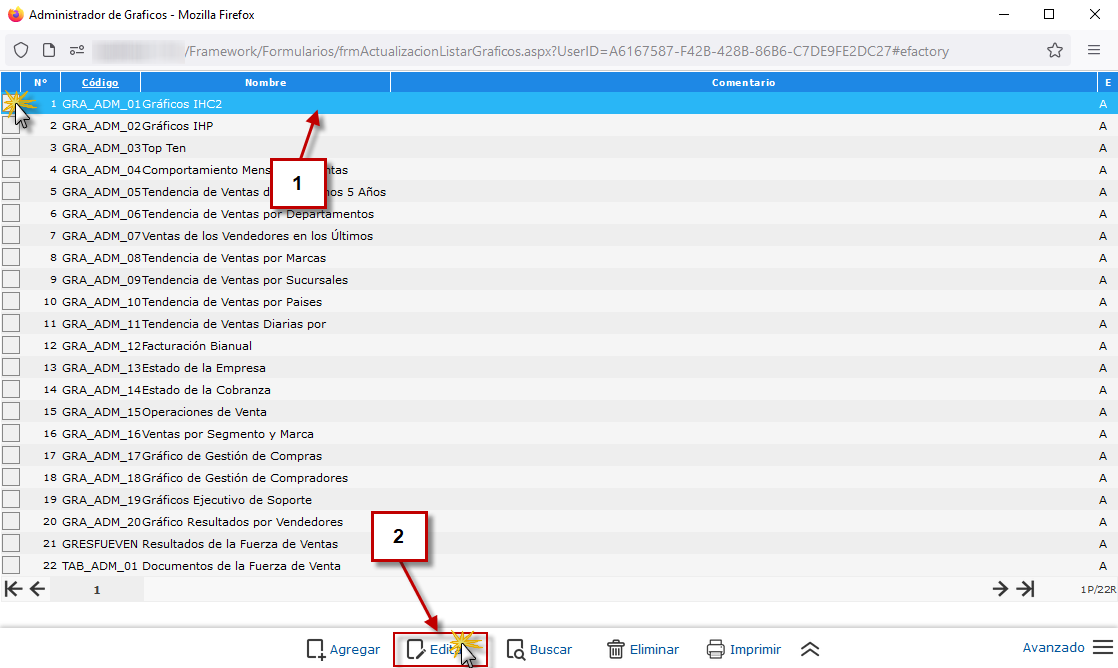Toggle checkbox for GRESFUEVEN row
1118x668 pixels.
[11, 544]
